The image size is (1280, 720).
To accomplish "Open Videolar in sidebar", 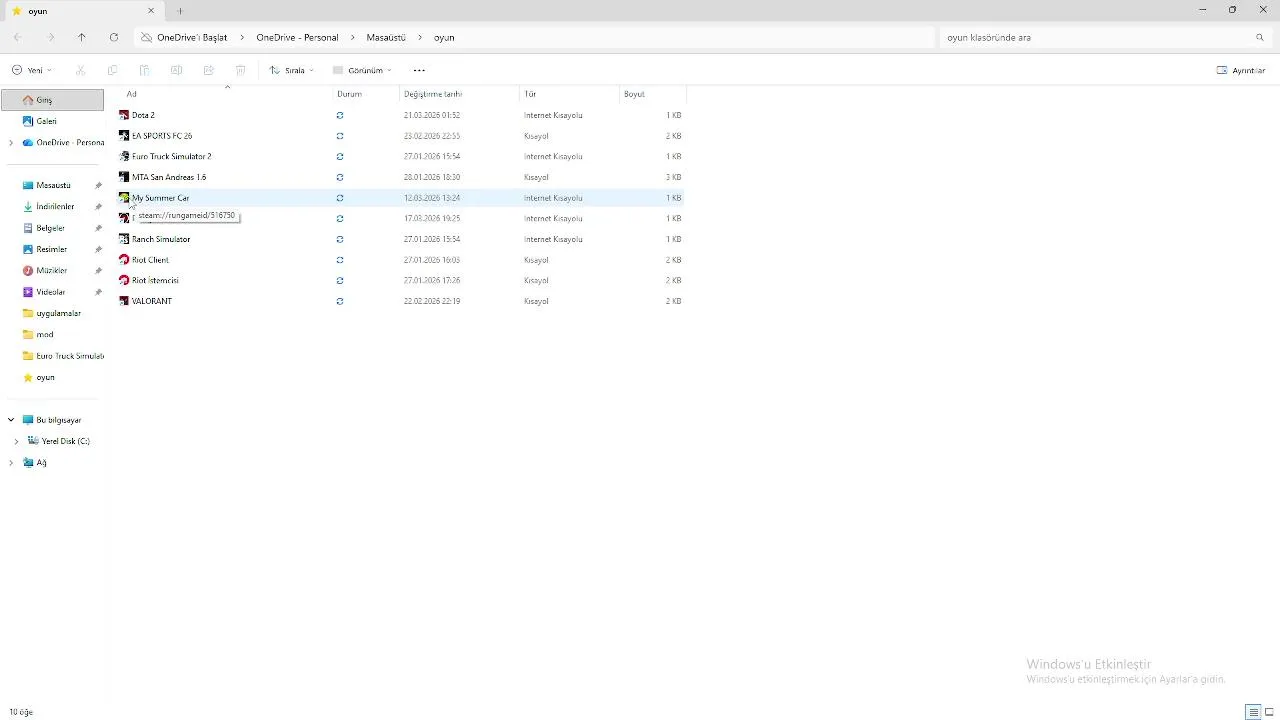I will (x=50, y=292).
